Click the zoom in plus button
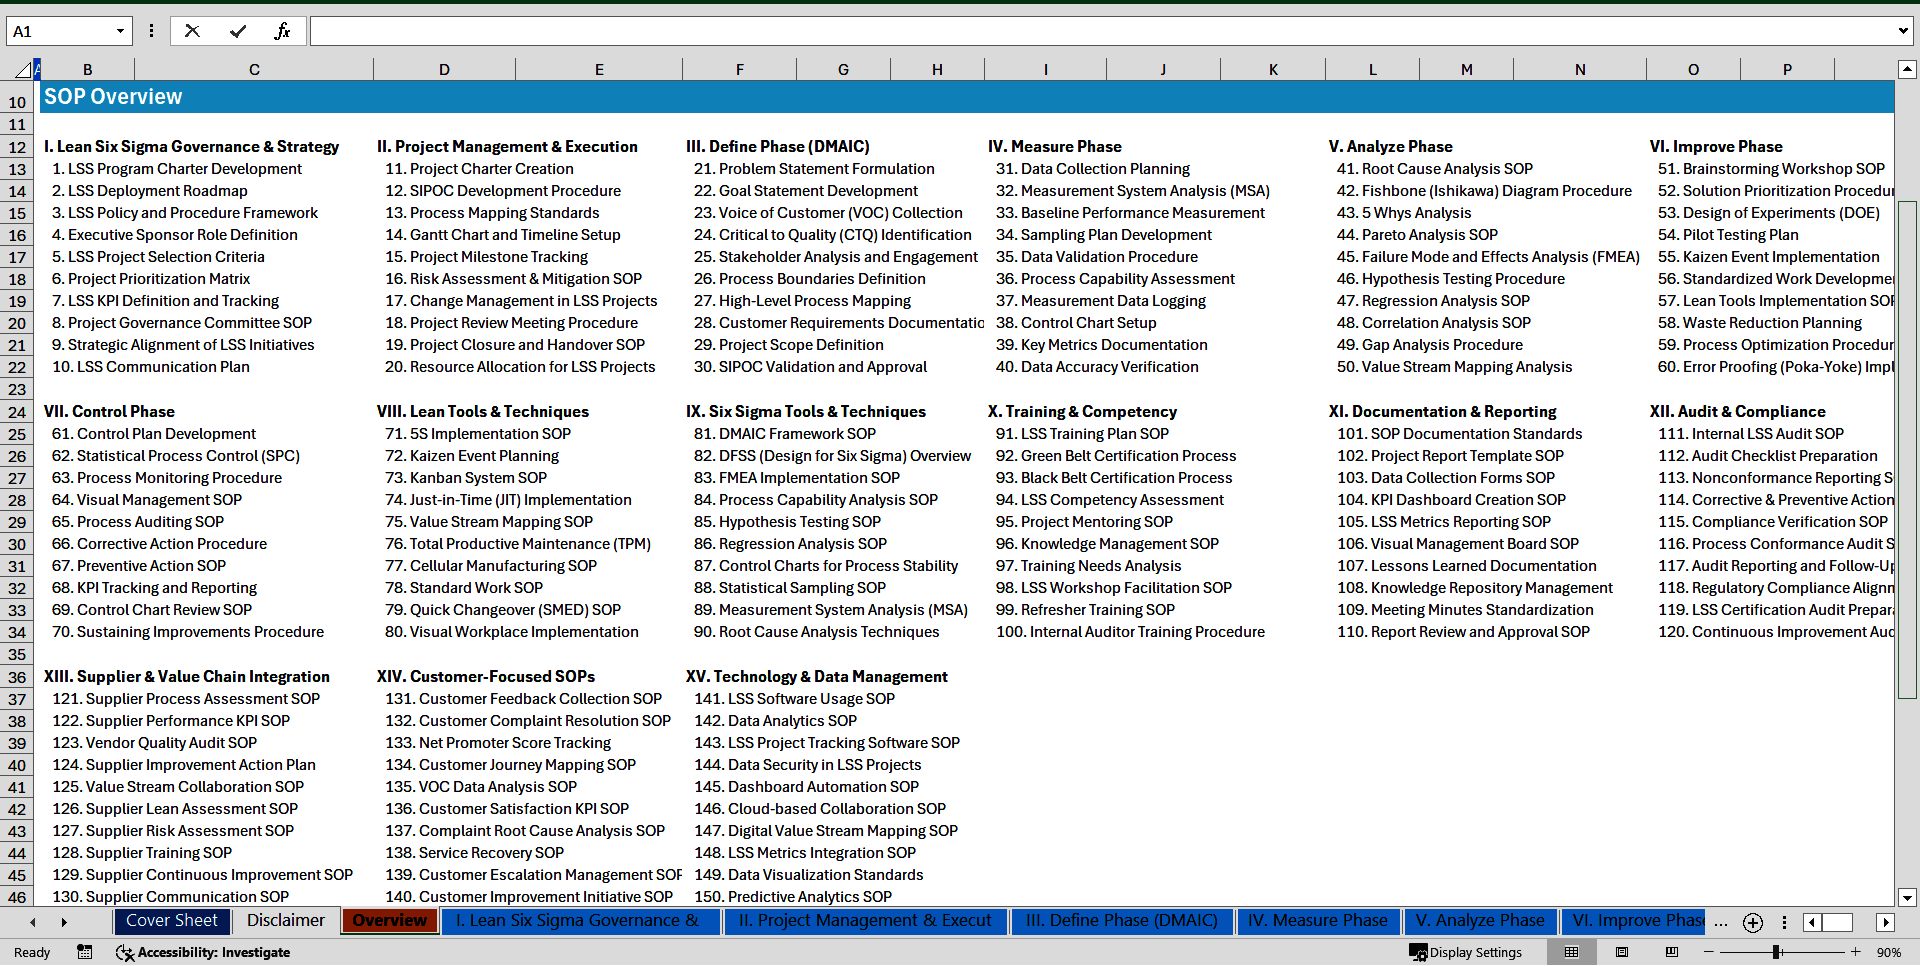This screenshot has width=1920, height=966. 1855,952
